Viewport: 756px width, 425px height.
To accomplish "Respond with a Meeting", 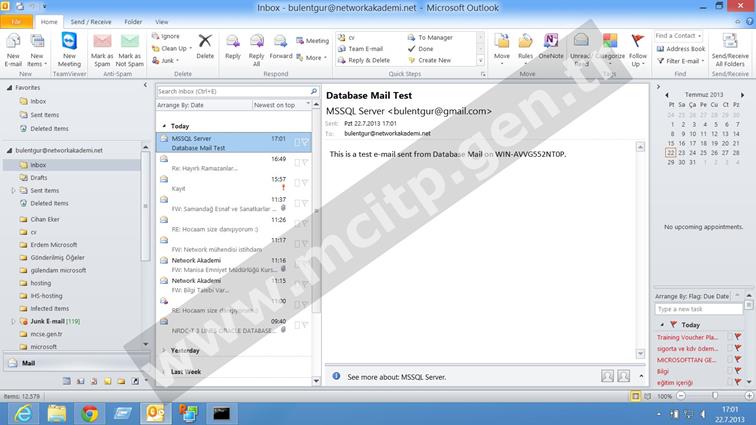I will point(312,41).
